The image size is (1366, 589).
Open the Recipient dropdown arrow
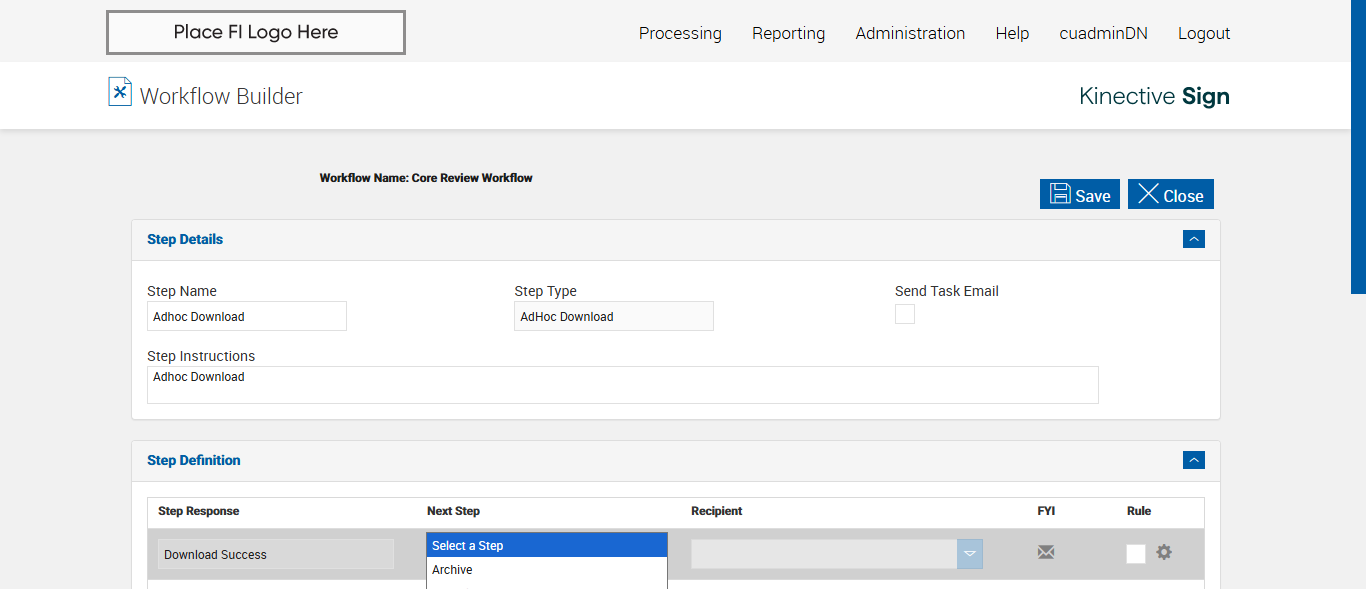[969, 554]
